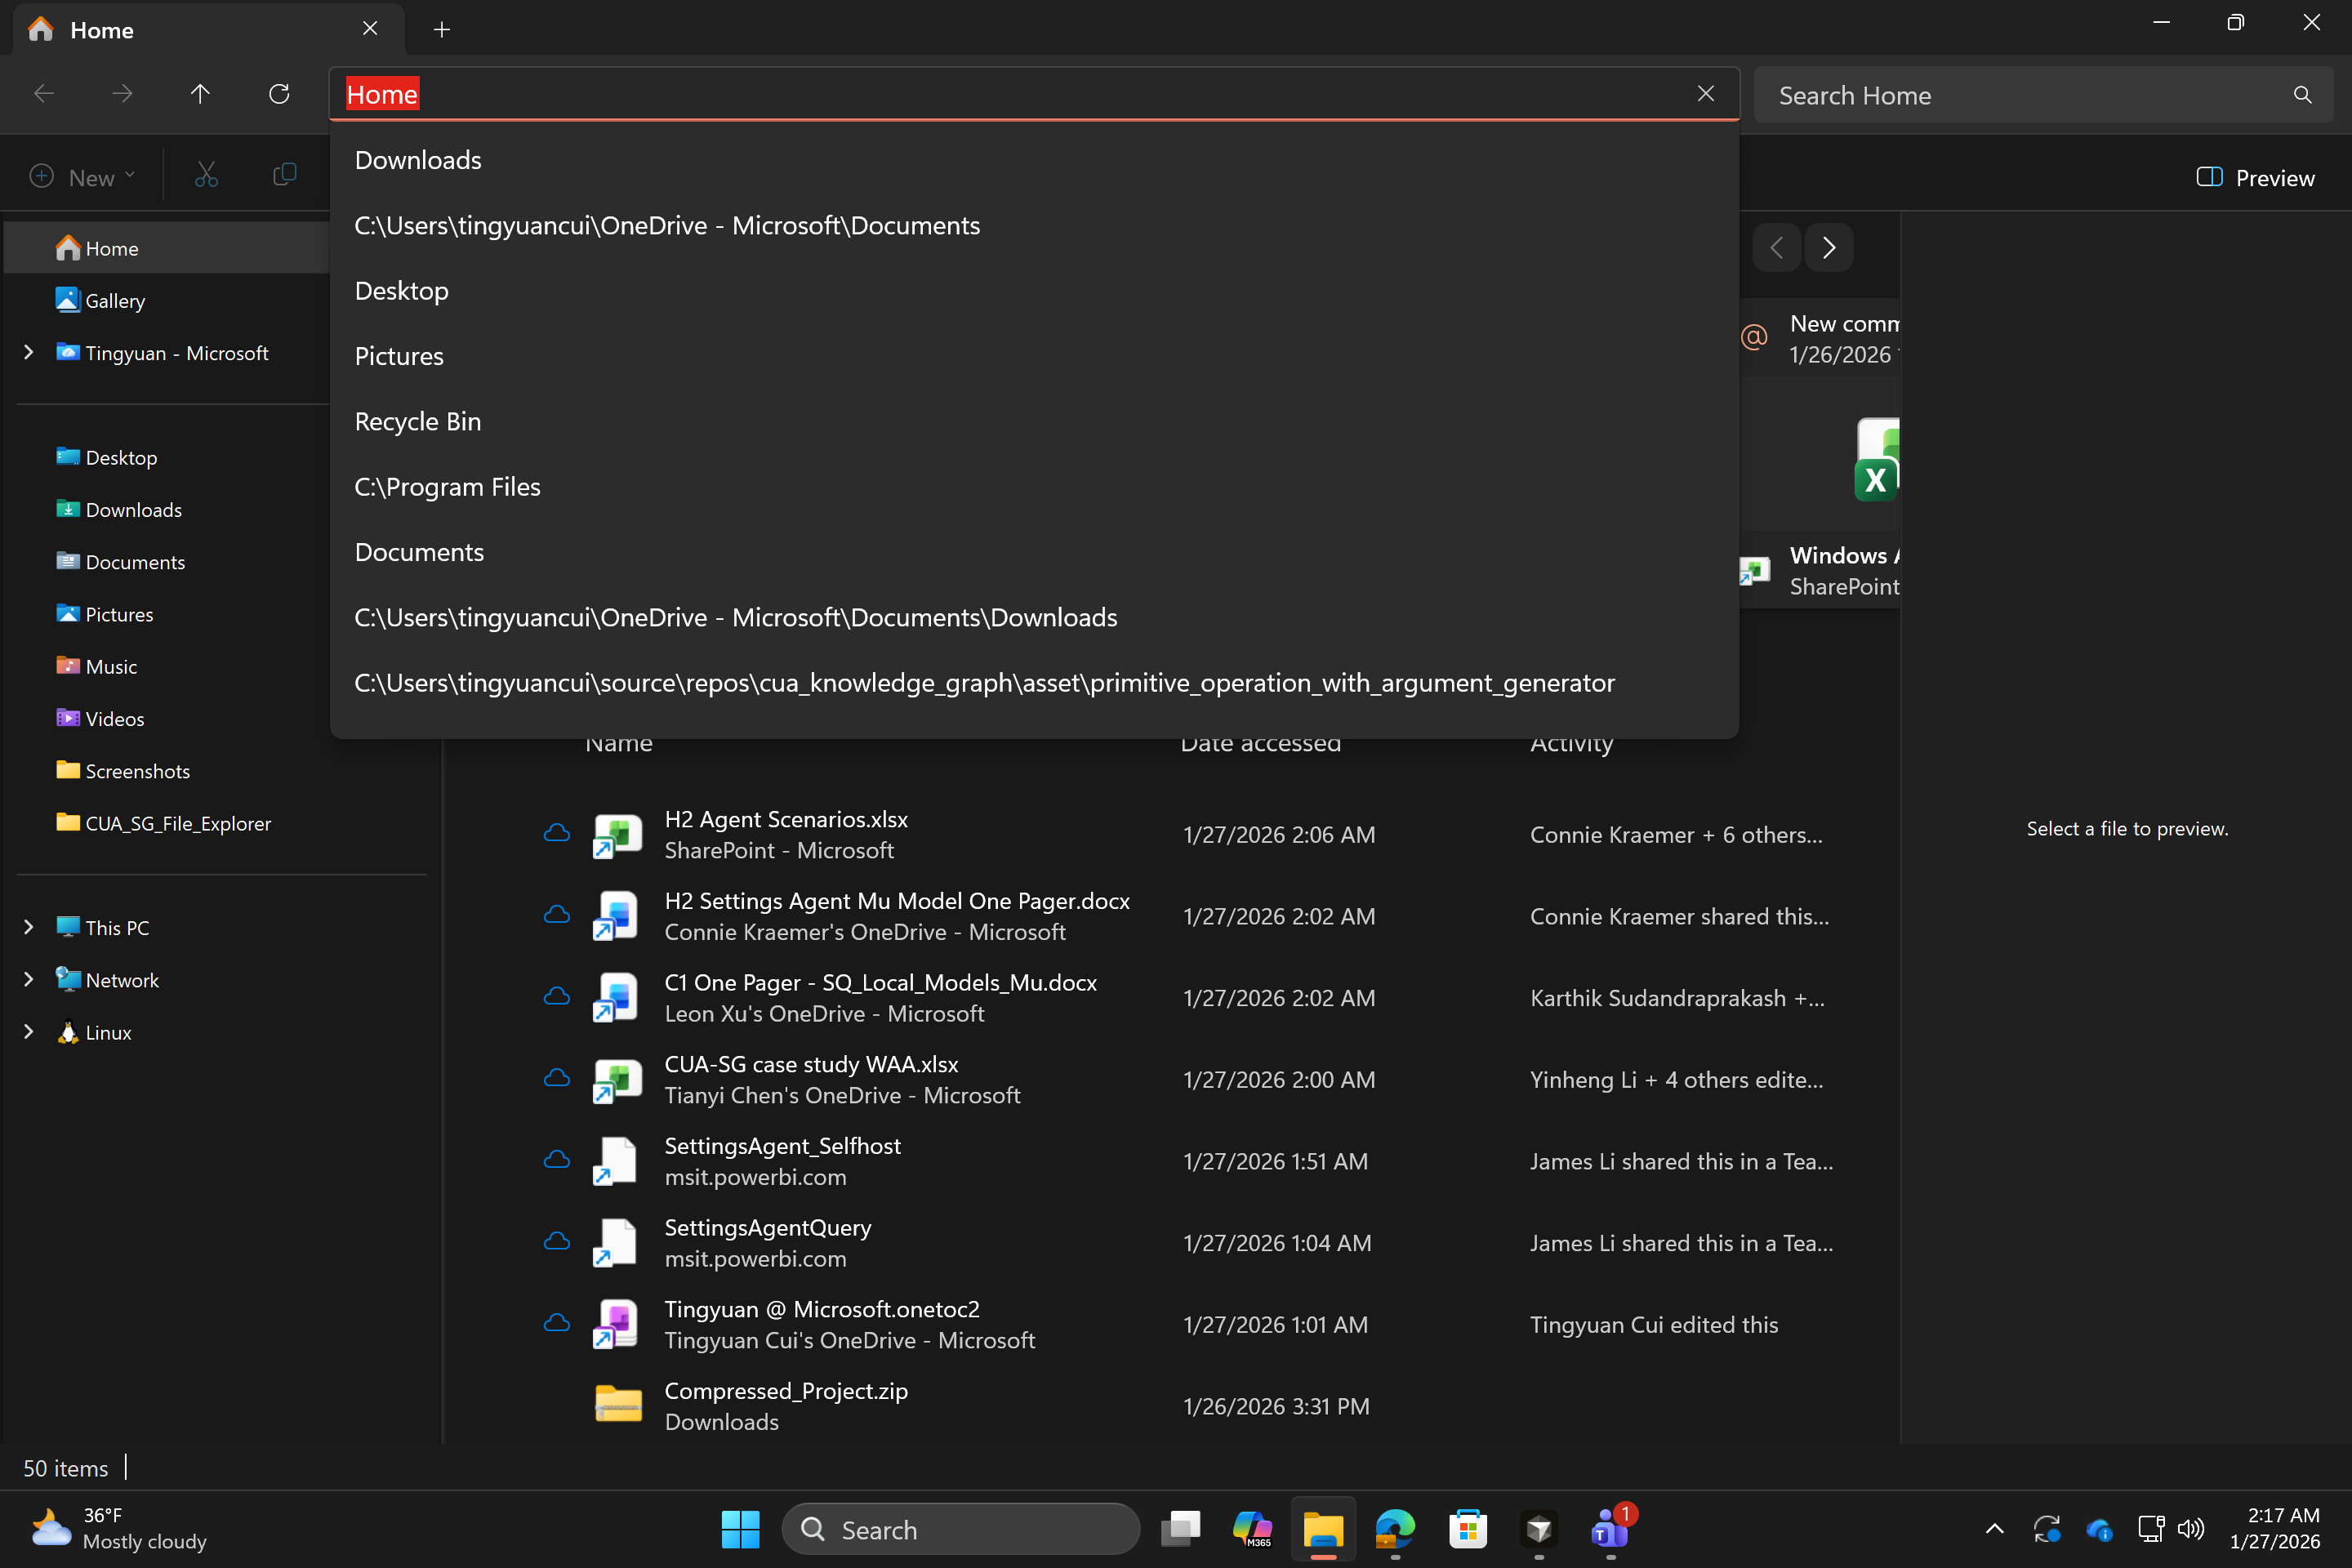Click the Copy icon in toolbar
The image size is (2352, 1568).
pyautogui.click(x=285, y=176)
